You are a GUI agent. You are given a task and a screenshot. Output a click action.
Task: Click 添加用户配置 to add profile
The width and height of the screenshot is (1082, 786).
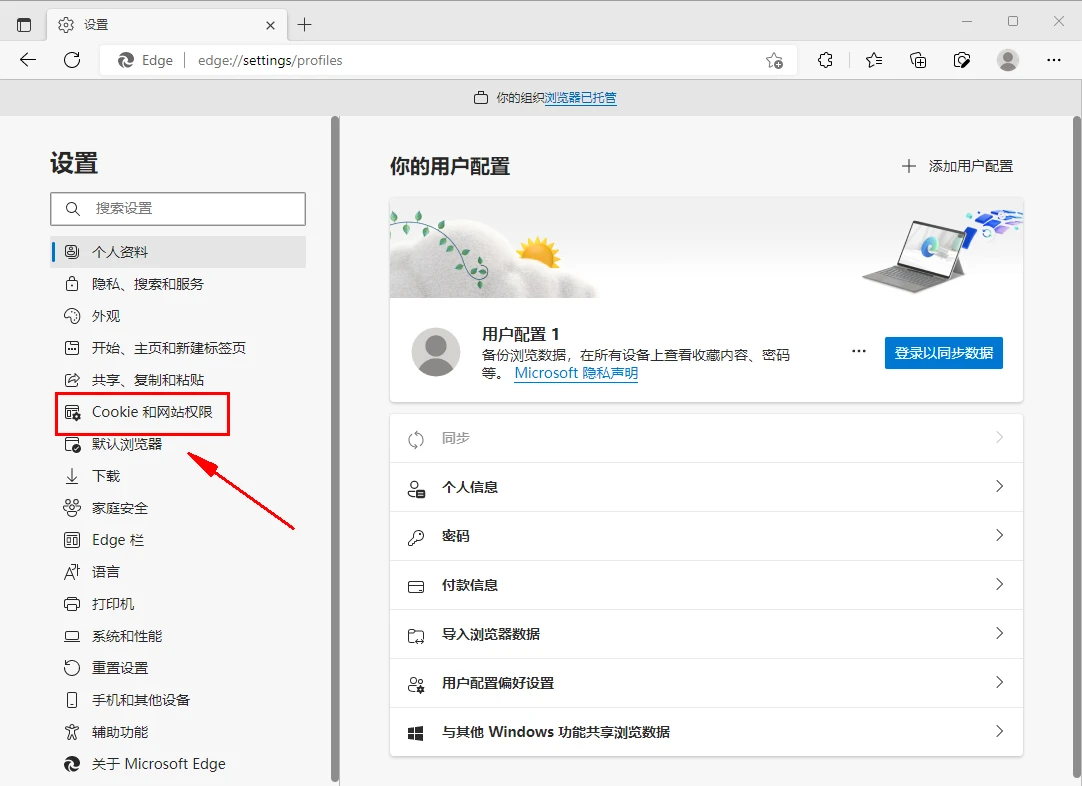pos(957,166)
